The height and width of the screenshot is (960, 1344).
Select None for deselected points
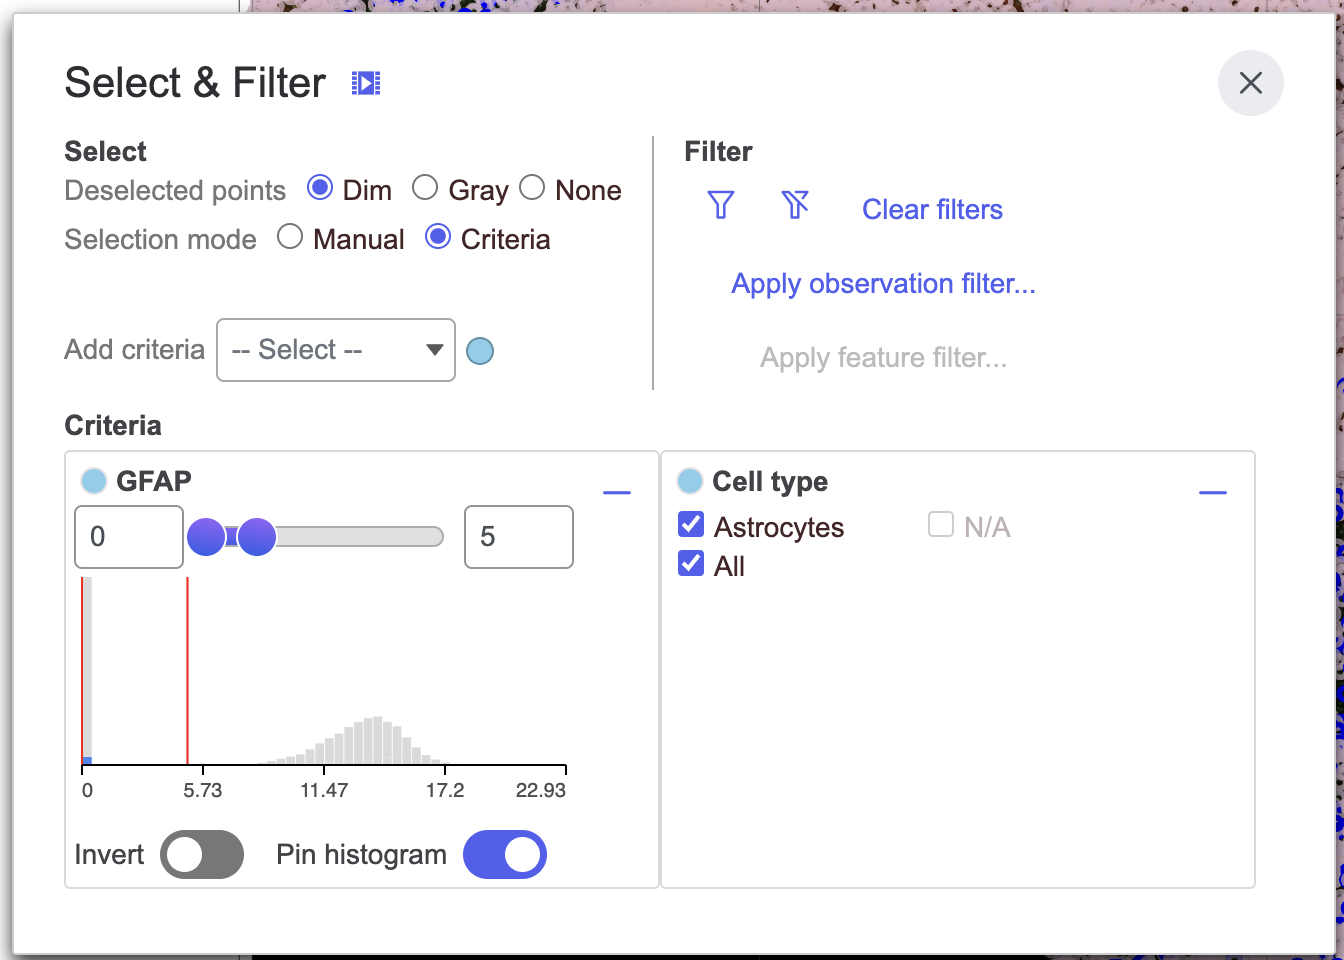[532, 188]
